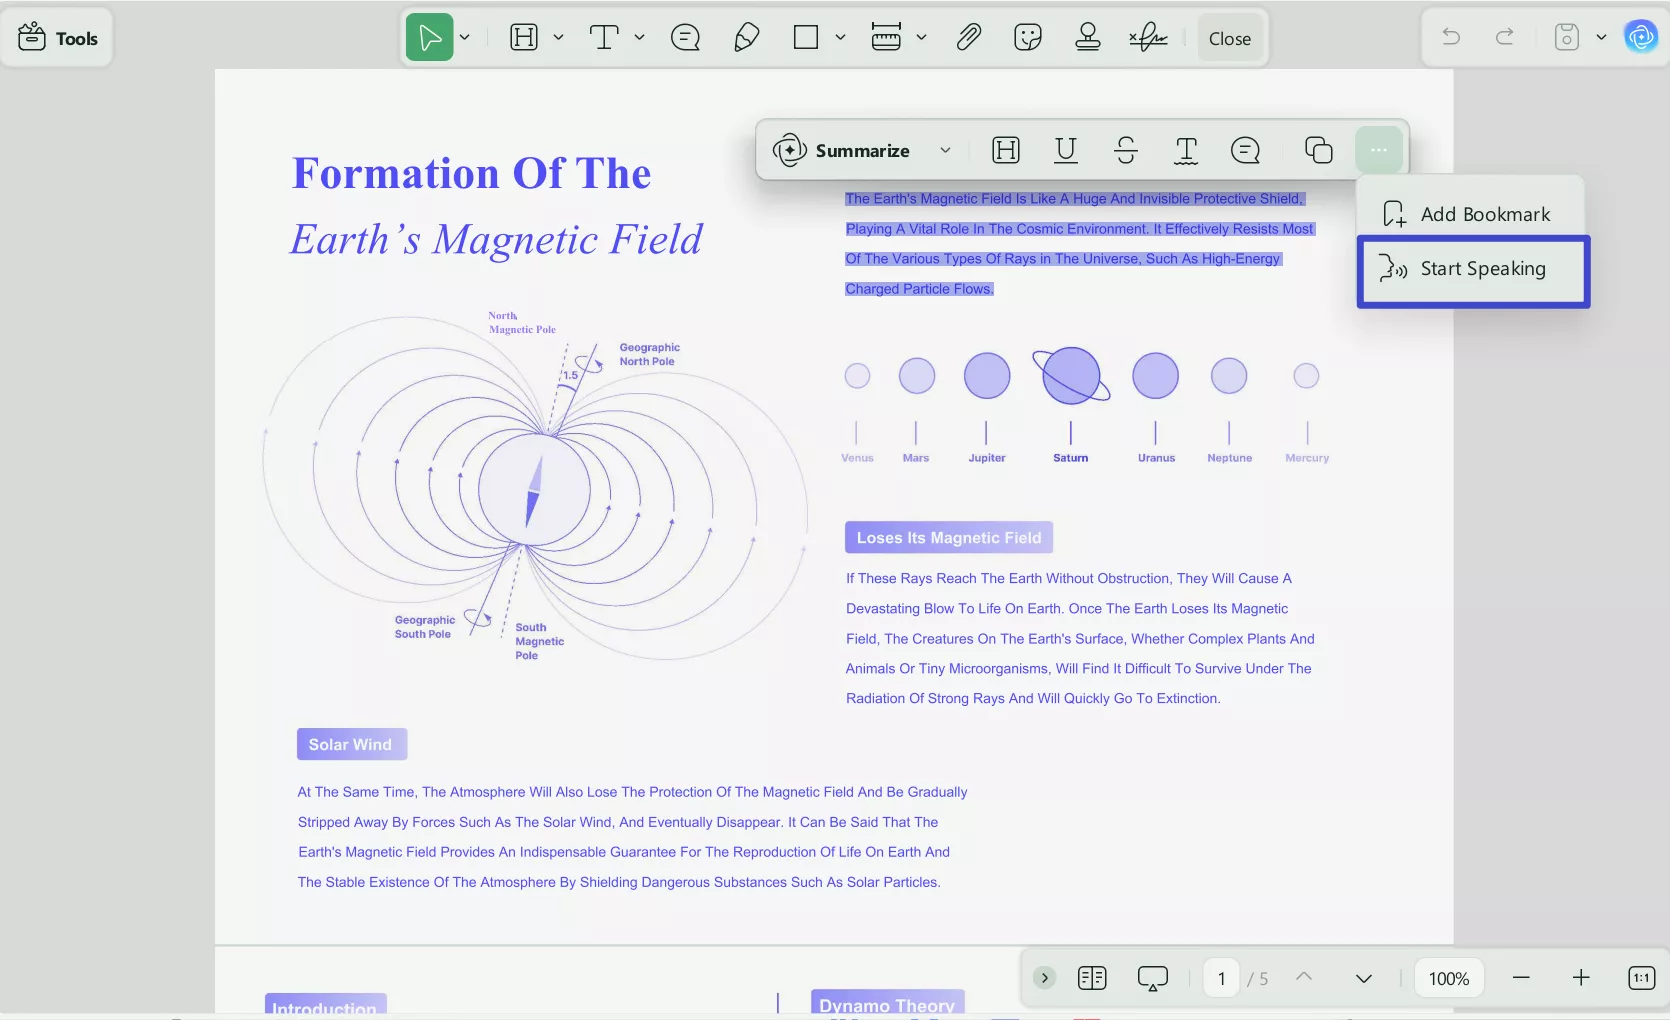This screenshot has height=1020, width=1670.
Task: Open the rectangle shape dropdown arrow
Action: [840, 38]
